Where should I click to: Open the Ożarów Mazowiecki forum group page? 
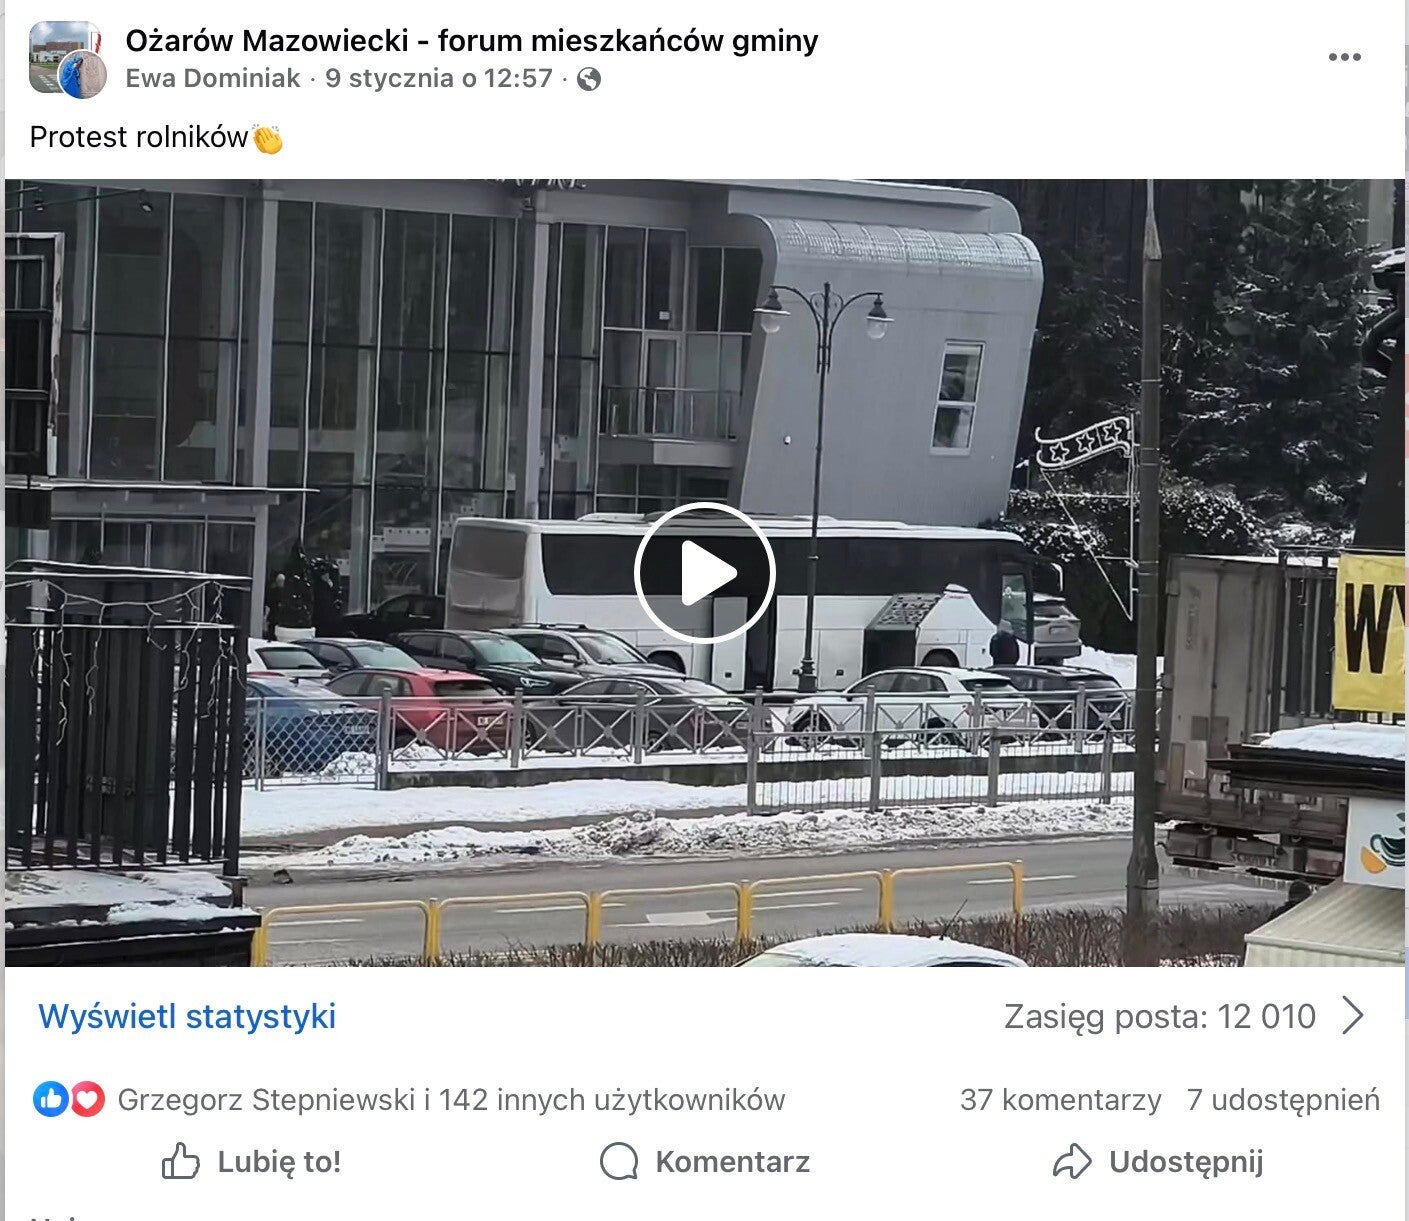(472, 41)
